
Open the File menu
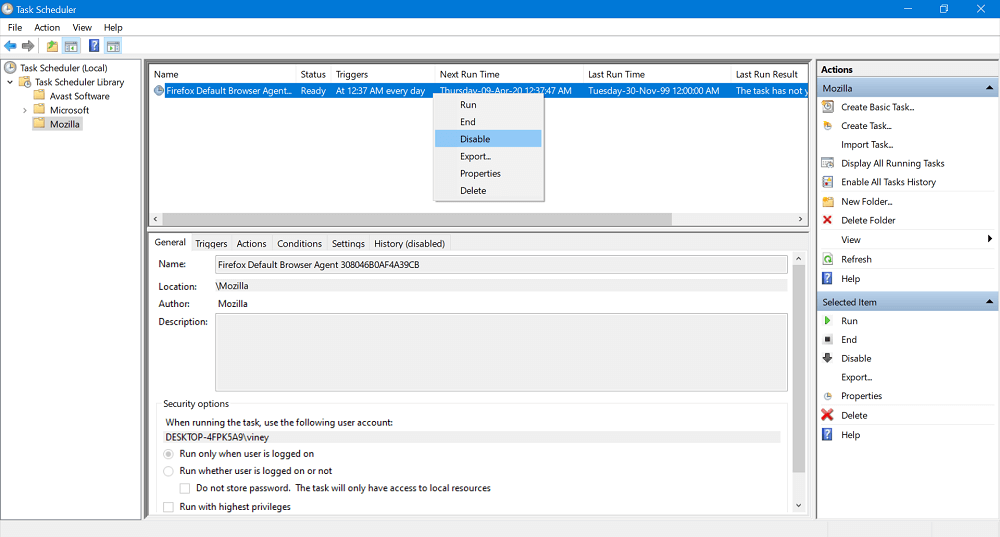(15, 27)
